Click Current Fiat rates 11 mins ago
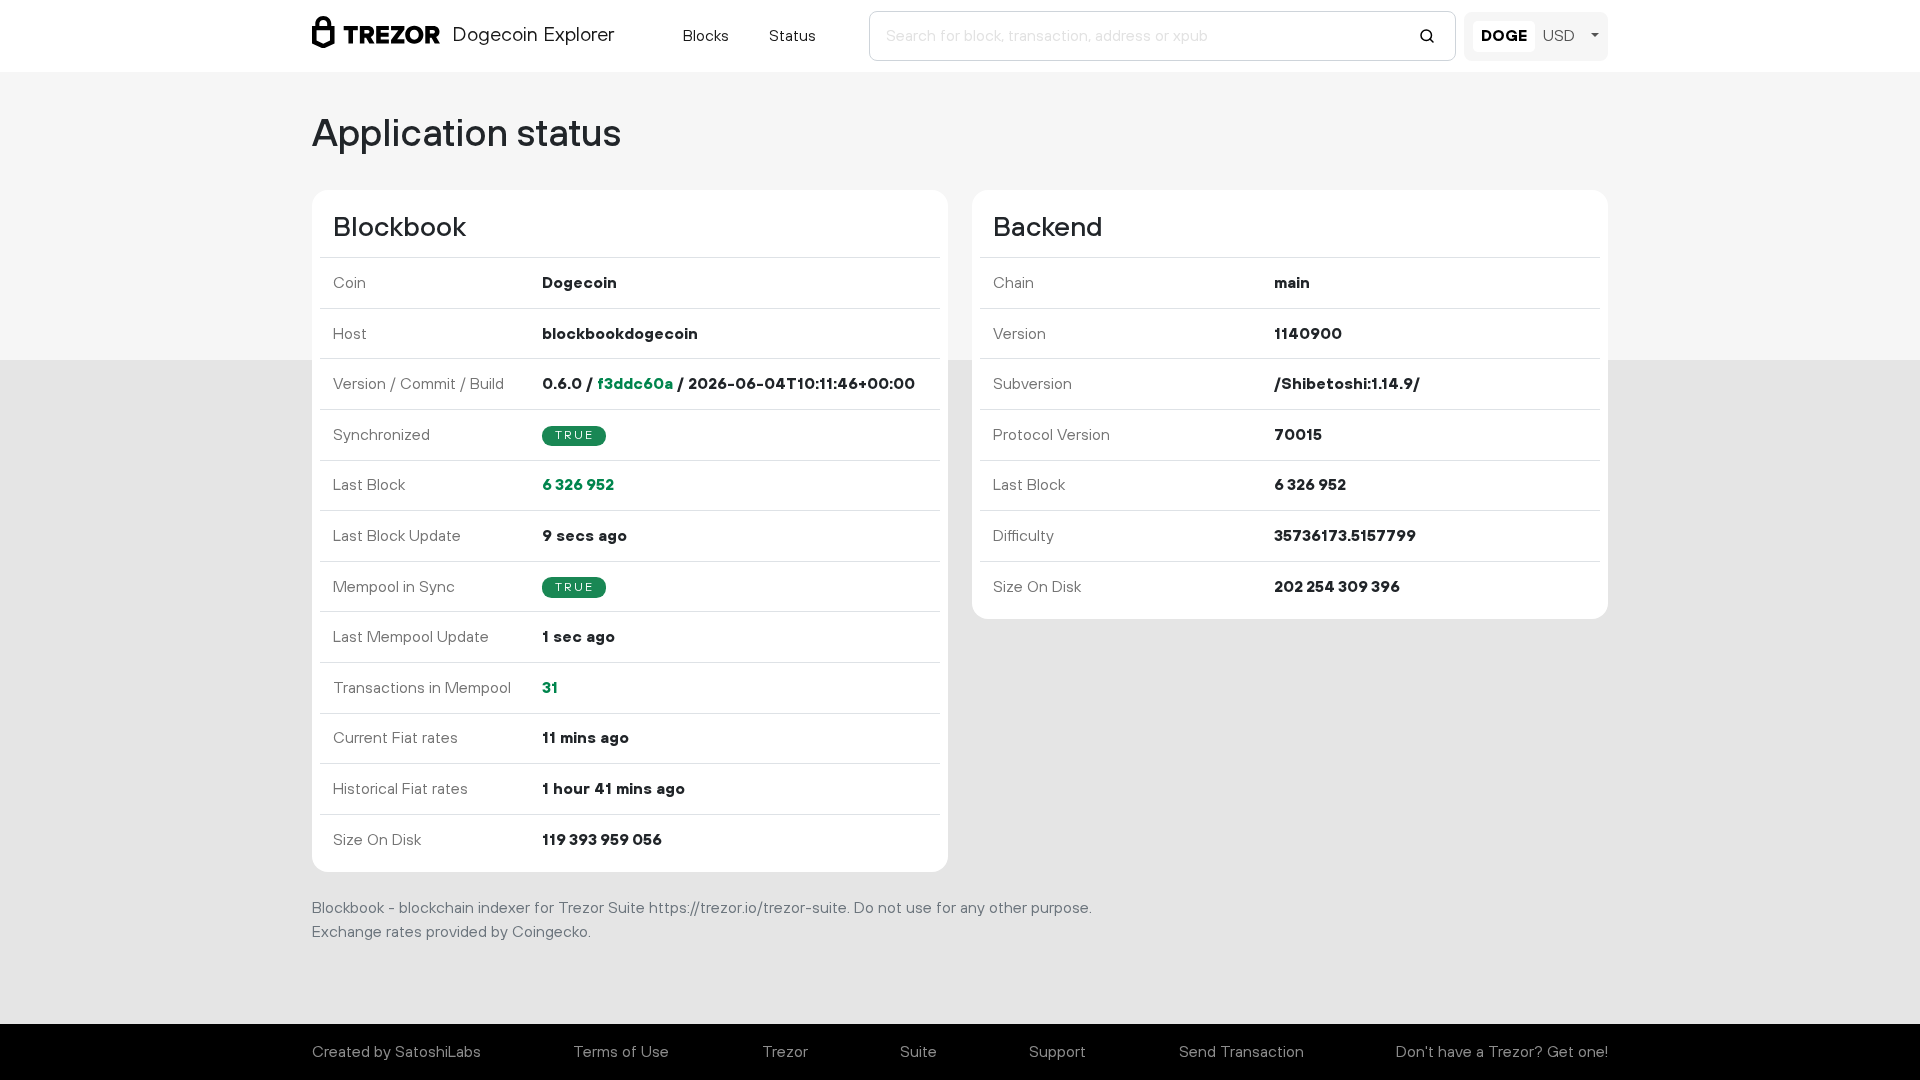The image size is (1920, 1080). tap(585, 738)
